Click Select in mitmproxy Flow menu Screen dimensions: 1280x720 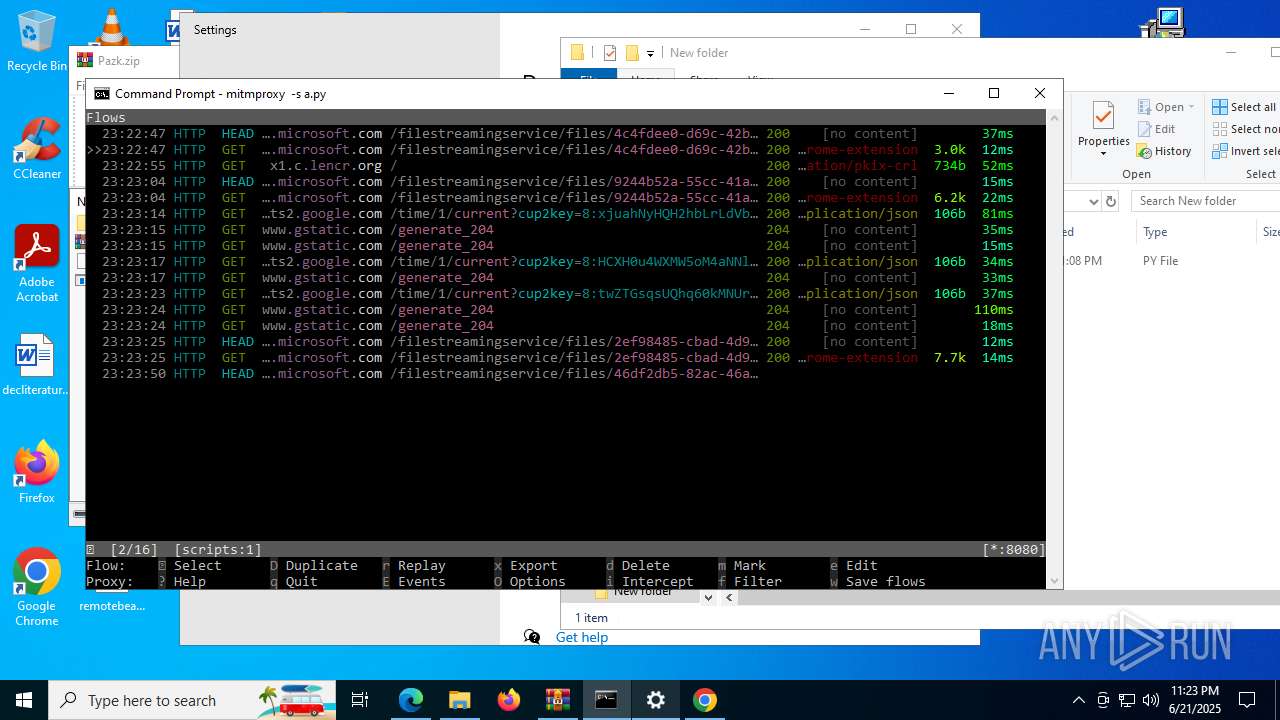pyautogui.click(x=198, y=566)
